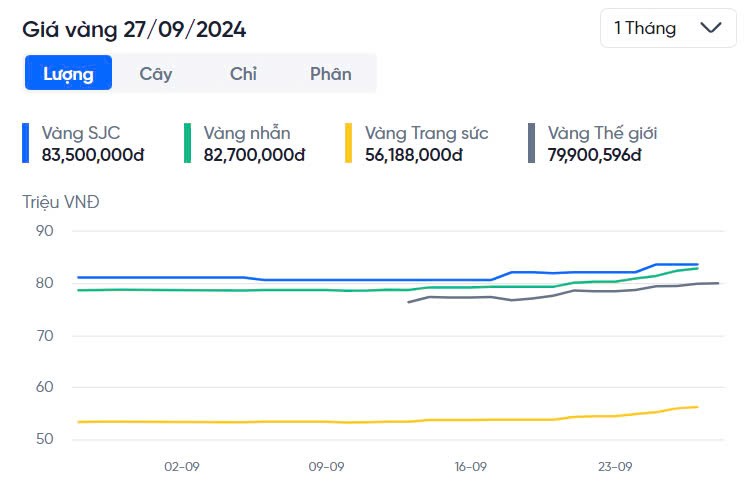Switch to the Cây unit tab
The width and height of the screenshot is (756, 488).
coord(156,73)
